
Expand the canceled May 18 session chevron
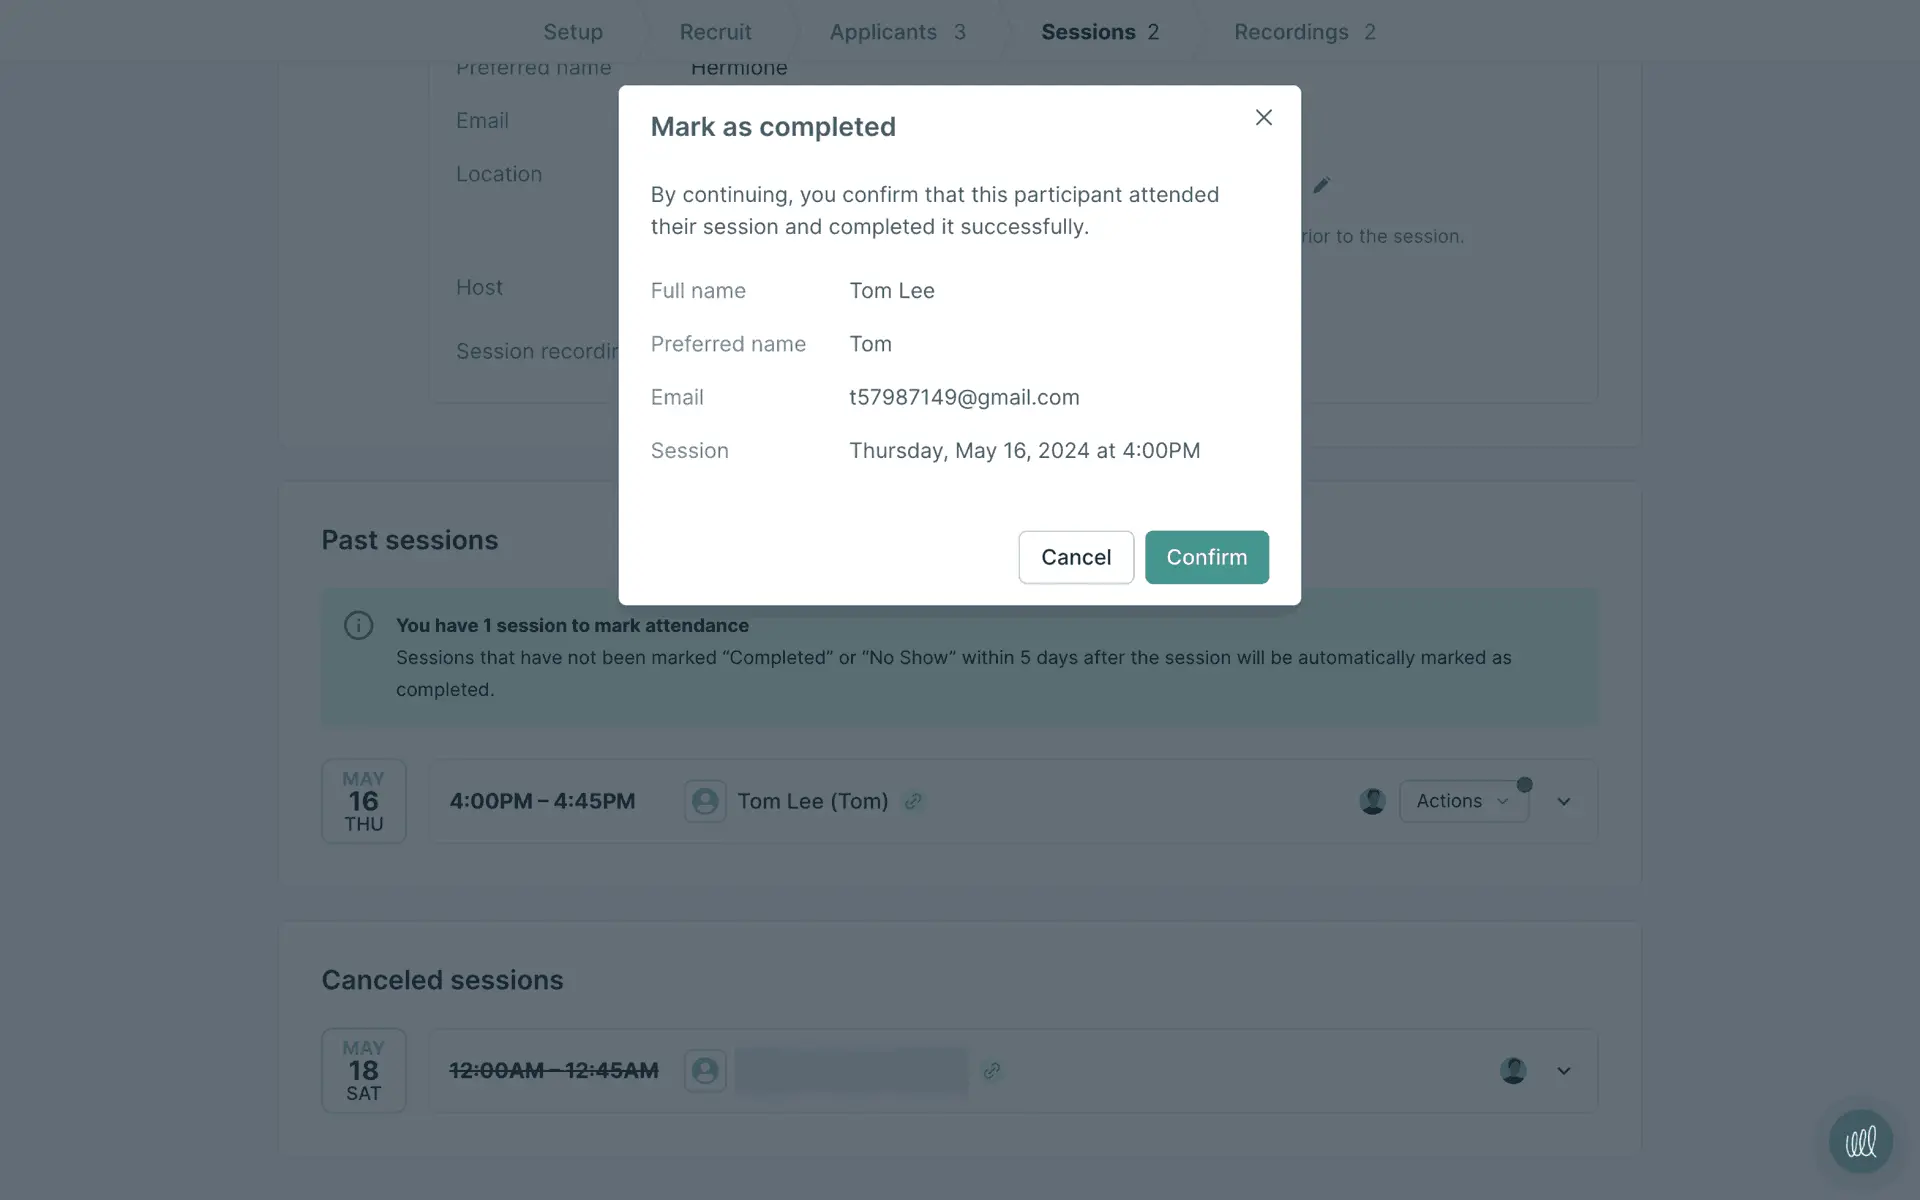point(1564,1071)
